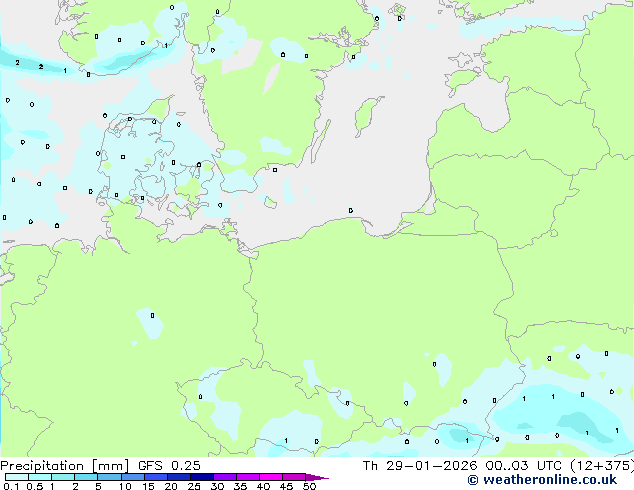634x490 pixels.
Task: Select the 45–50 mm legend color swatch
Action: tap(294, 477)
